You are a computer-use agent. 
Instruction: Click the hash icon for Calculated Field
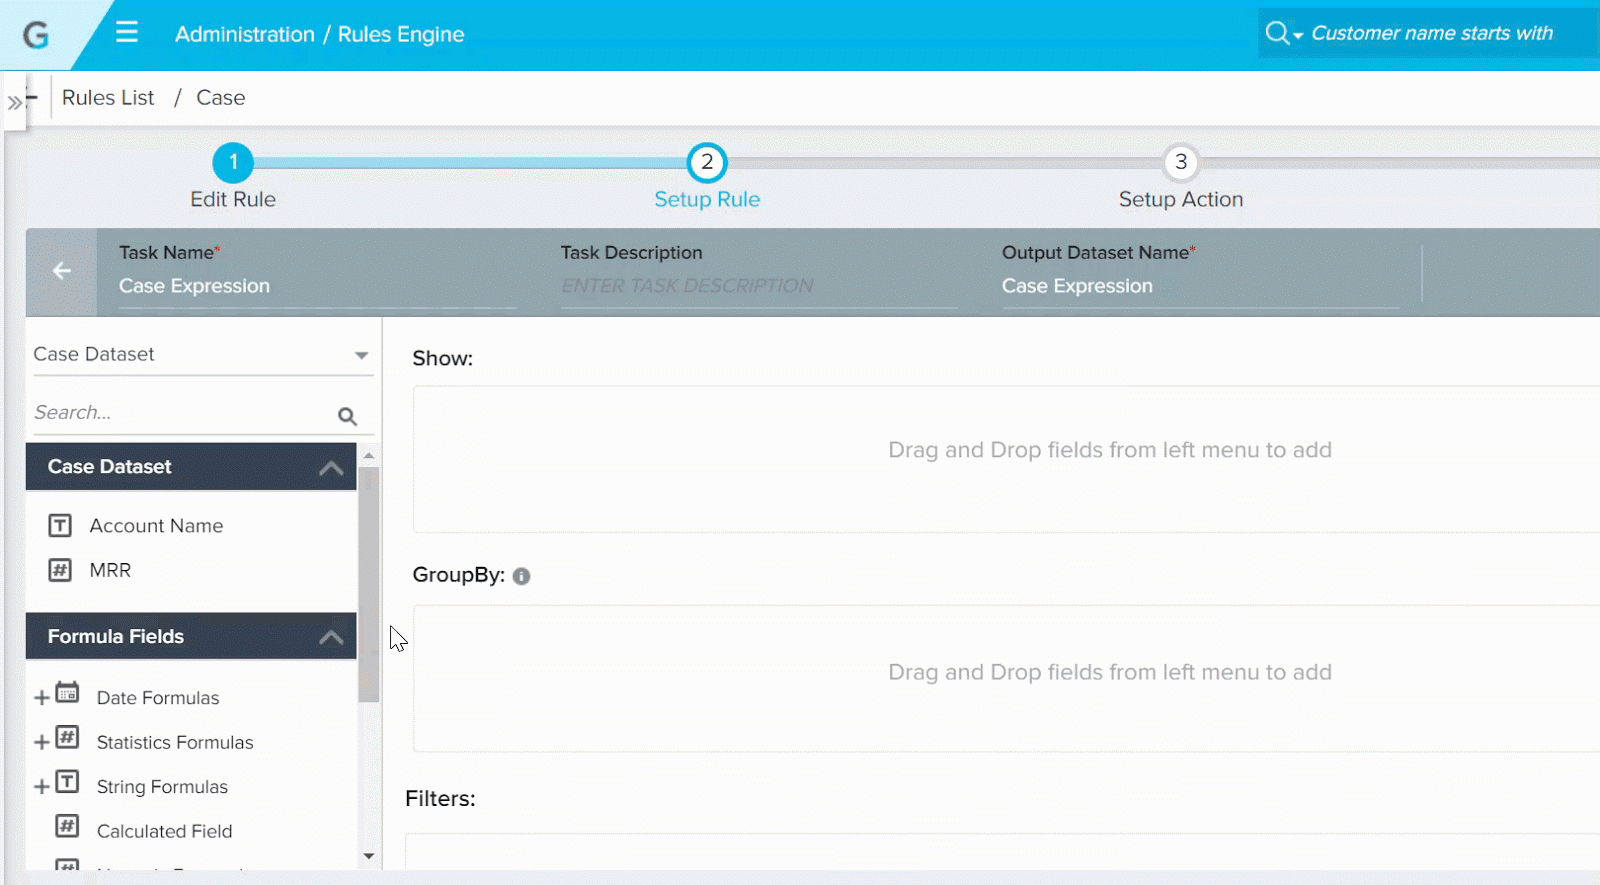67,826
